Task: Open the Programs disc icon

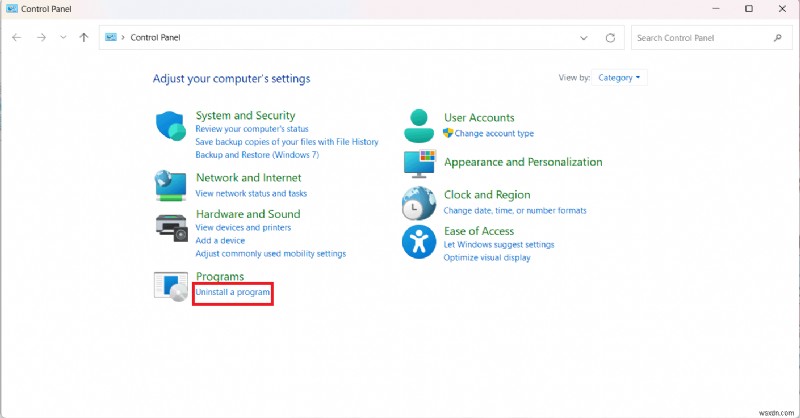Action: coord(171,286)
